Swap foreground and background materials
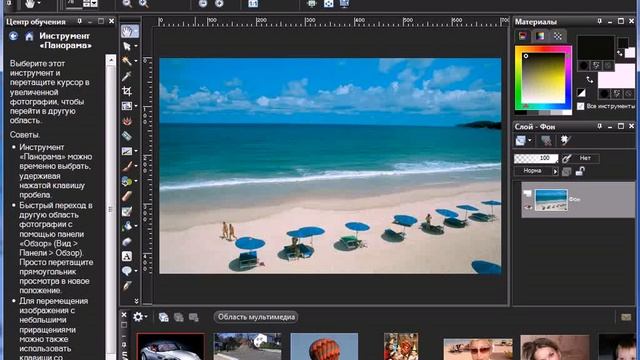 click(589, 79)
